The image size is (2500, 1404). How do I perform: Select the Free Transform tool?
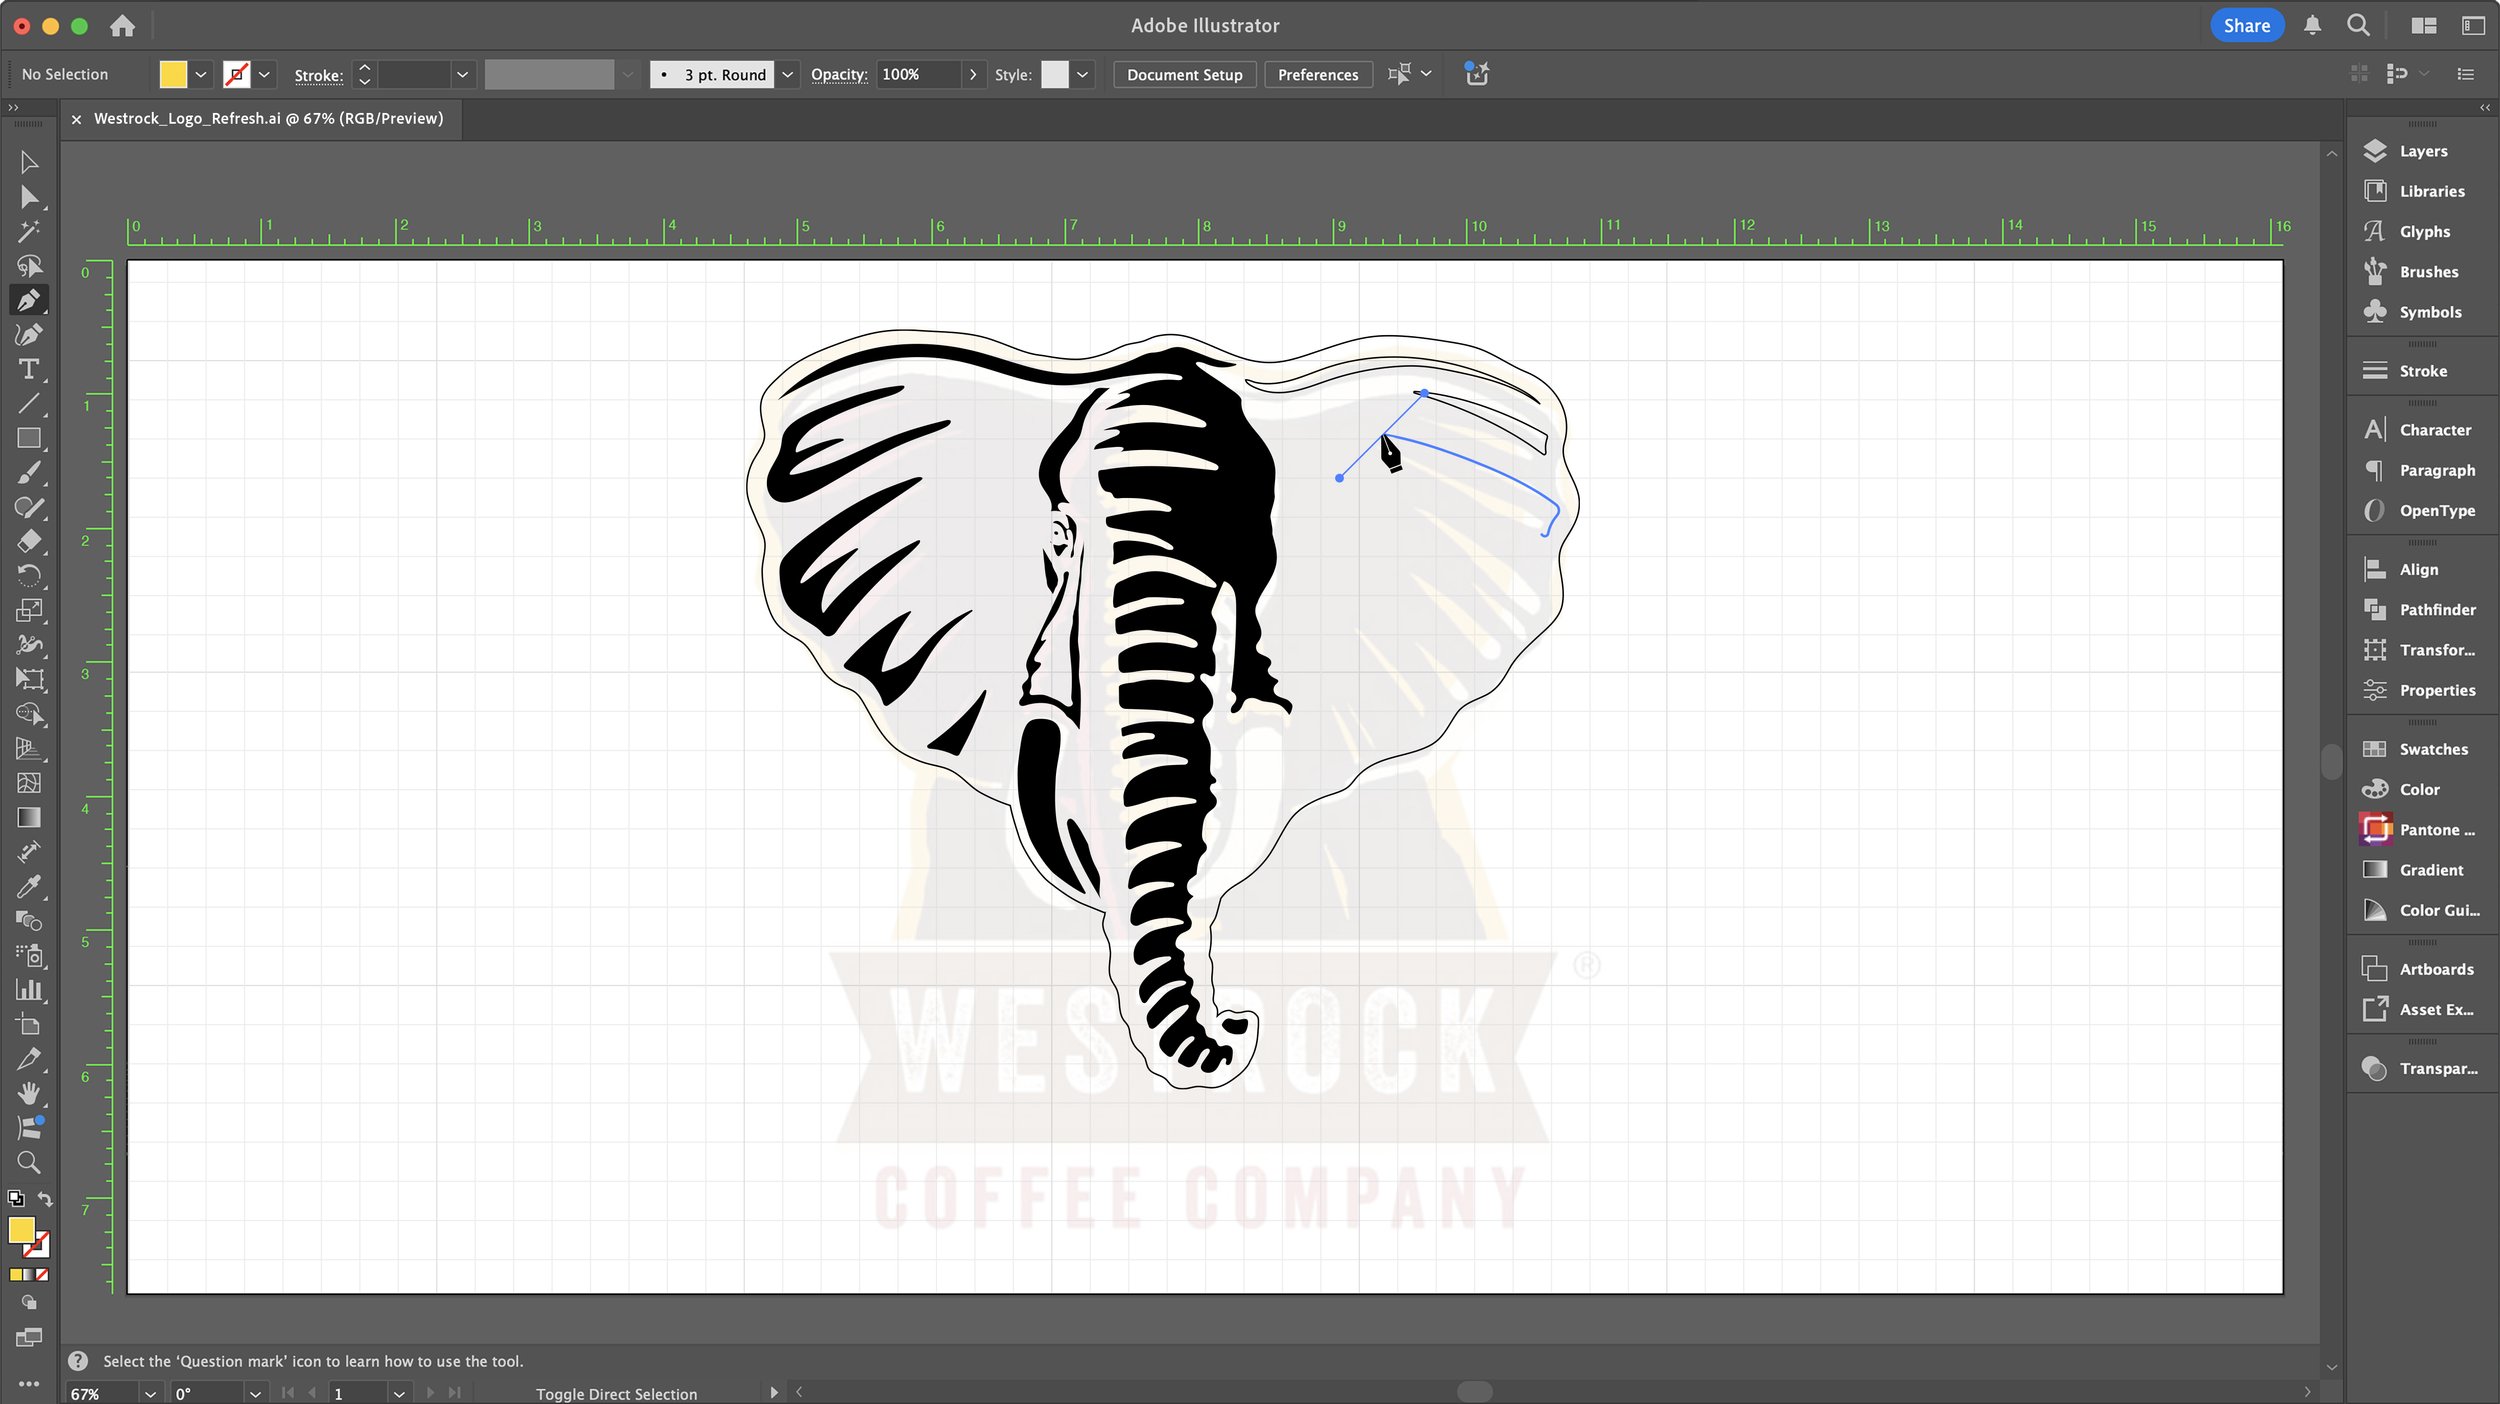pos(29,680)
